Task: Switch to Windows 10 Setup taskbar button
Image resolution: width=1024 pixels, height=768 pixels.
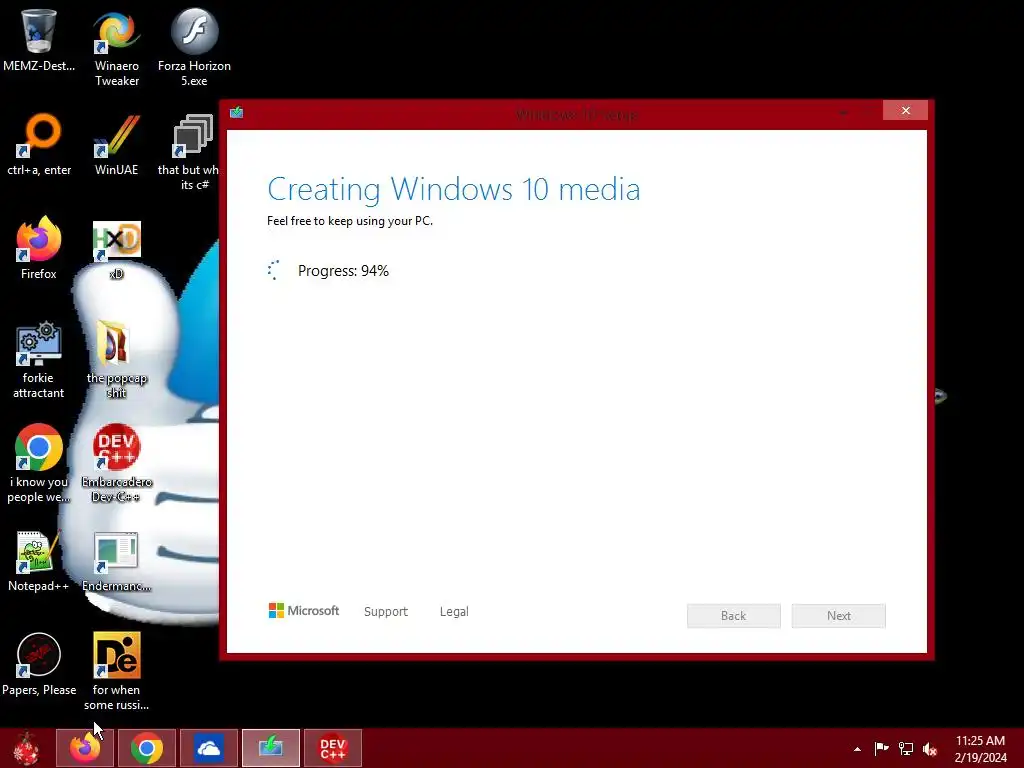Action: [271, 748]
